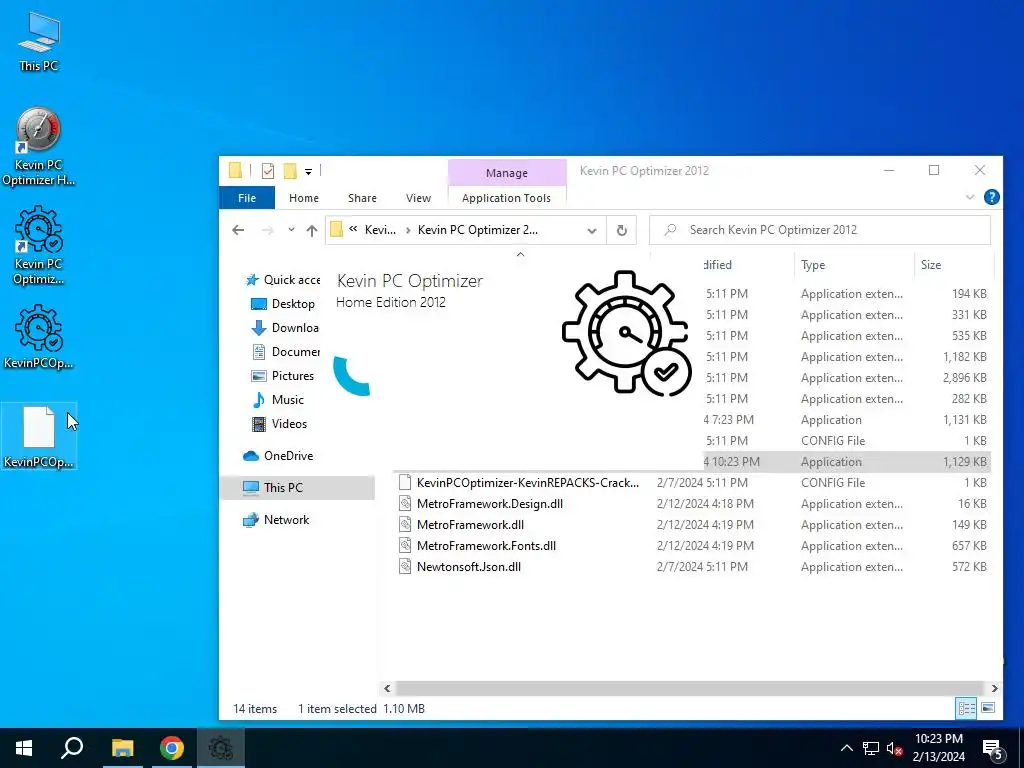Click Properties quick access toolbar icon

(268, 171)
